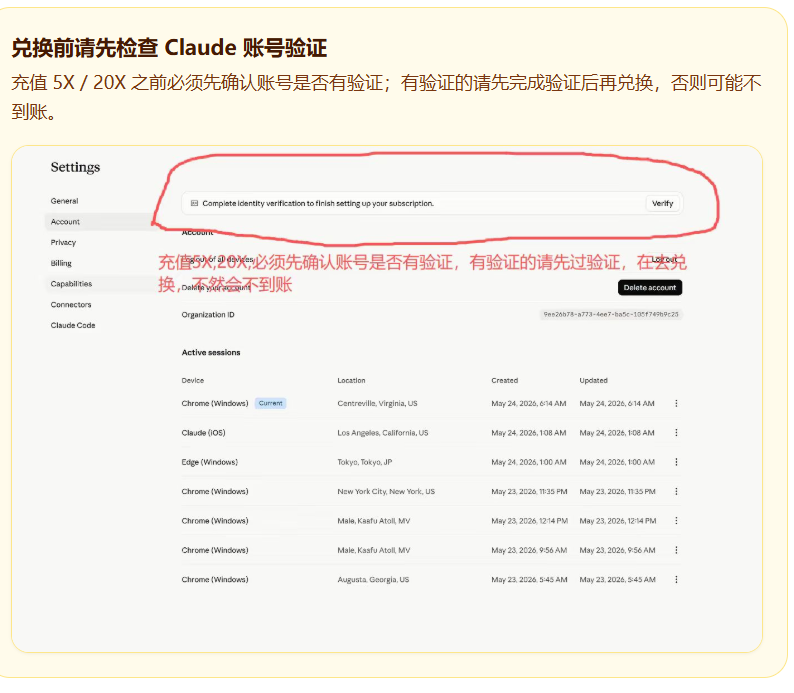The height and width of the screenshot is (693, 794).
Task: Click the identity verification banner icon
Action: click(x=194, y=203)
